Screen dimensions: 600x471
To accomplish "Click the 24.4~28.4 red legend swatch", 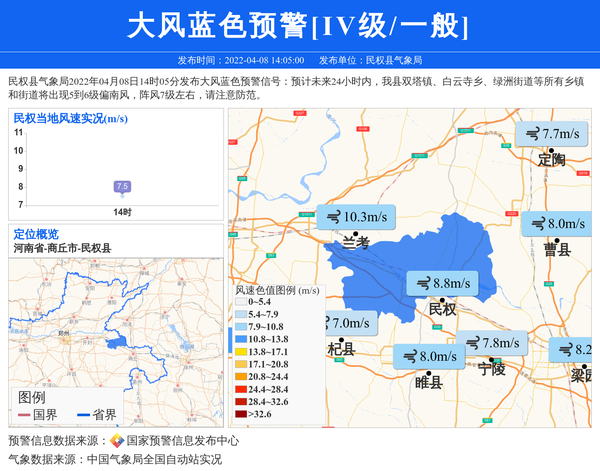I will [241, 389].
